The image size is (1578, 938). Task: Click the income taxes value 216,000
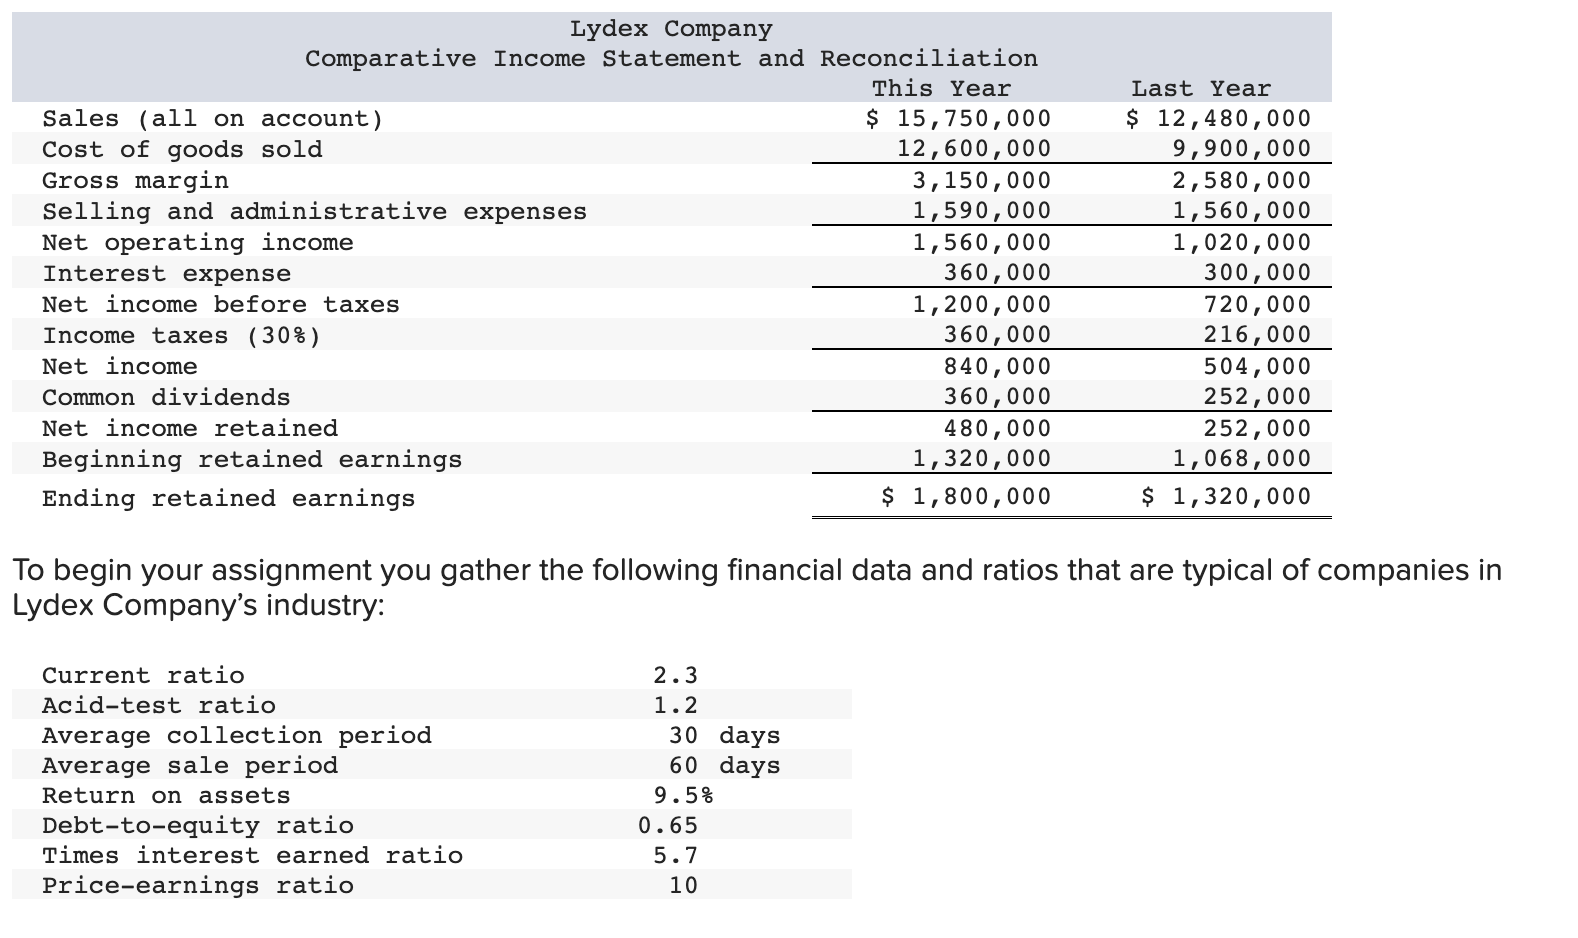tap(1257, 334)
